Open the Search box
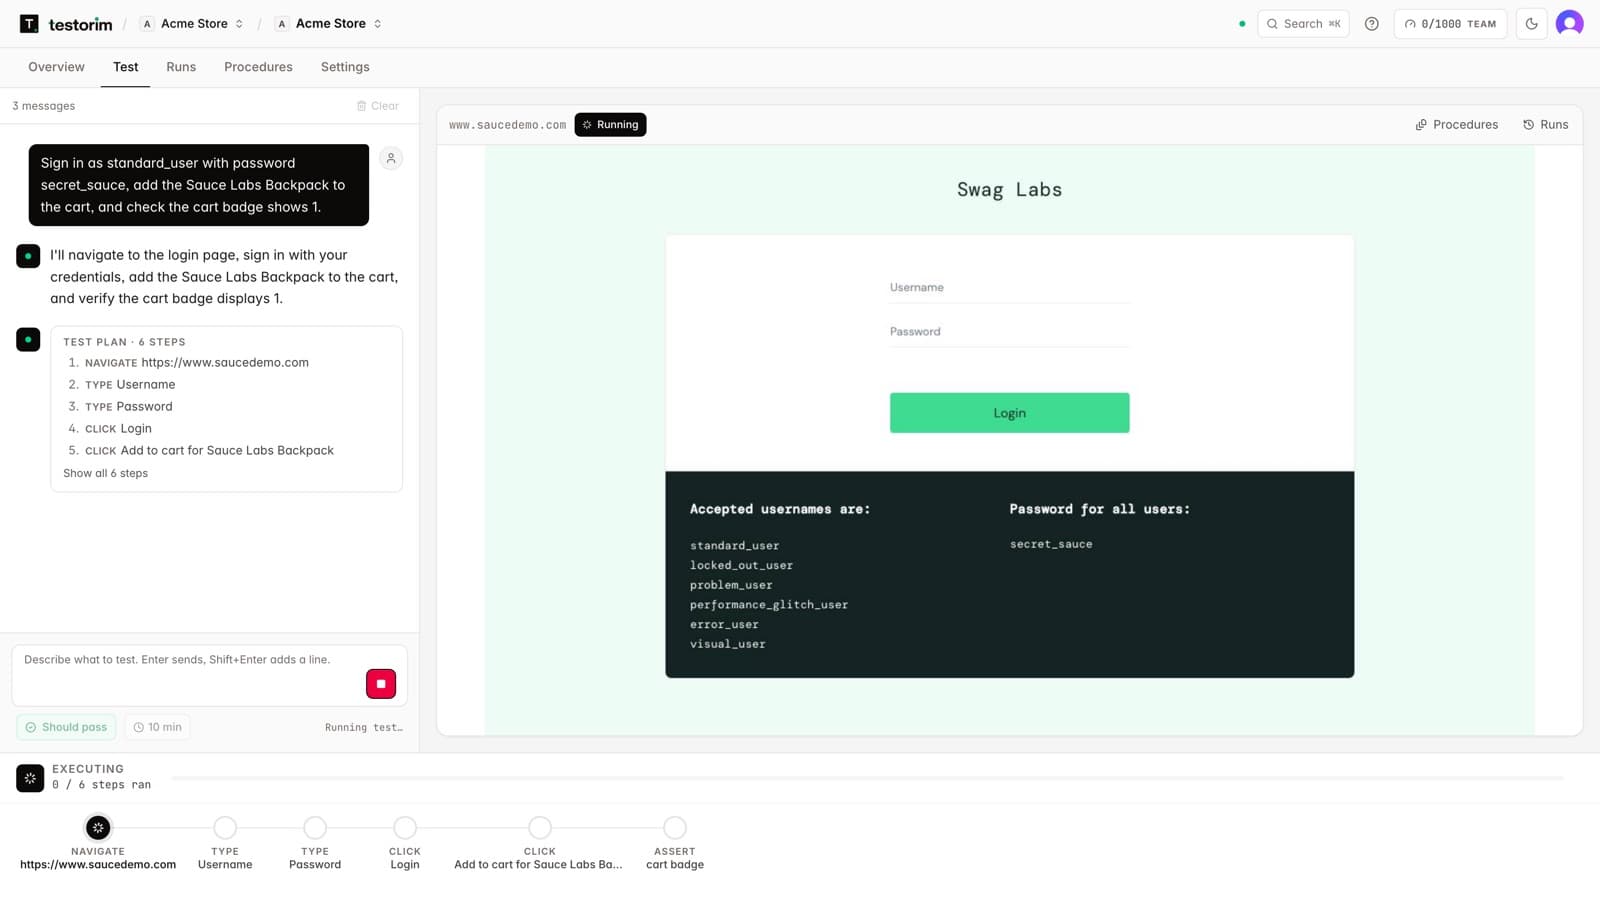The height and width of the screenshot is (900, 1600). [1303, 24]
